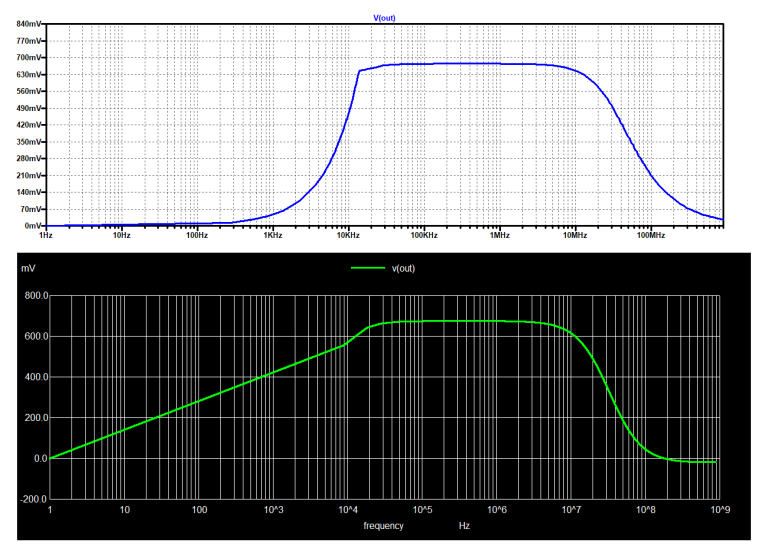Click the blue V(out) trace label
This screenshot has height=555, width=768.
(384, 17)
